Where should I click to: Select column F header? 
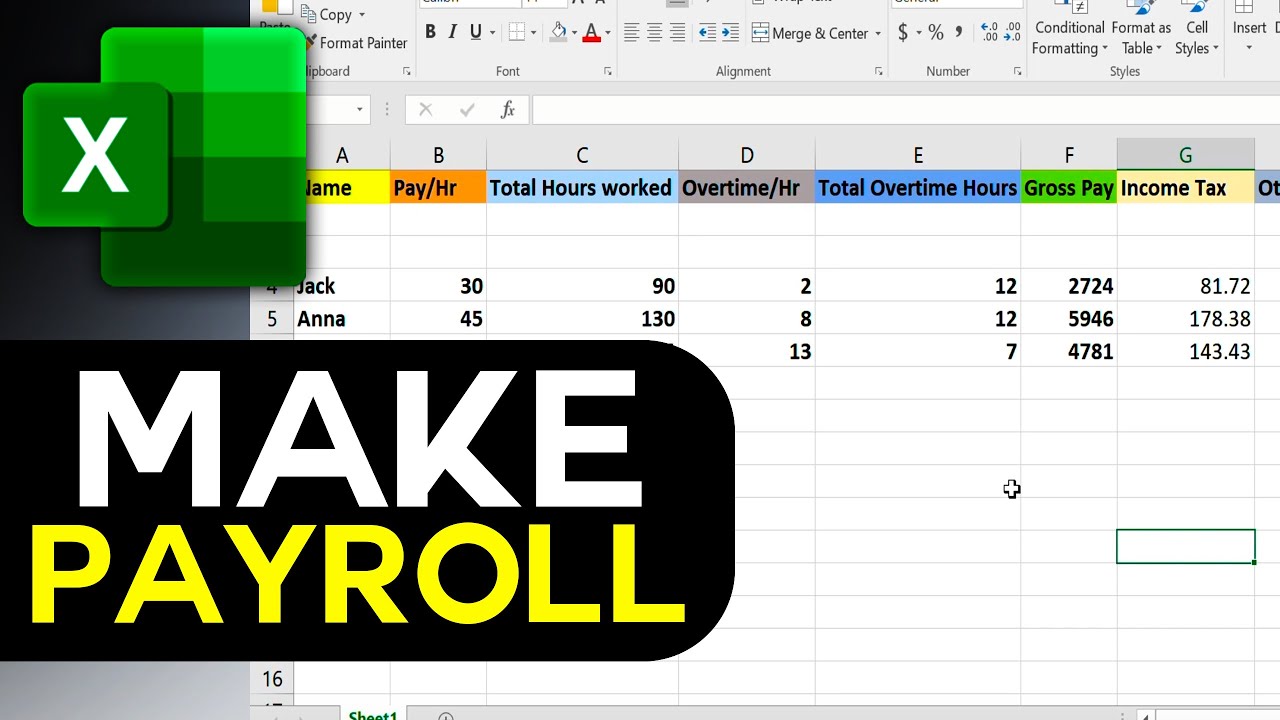coord(1069,155)
